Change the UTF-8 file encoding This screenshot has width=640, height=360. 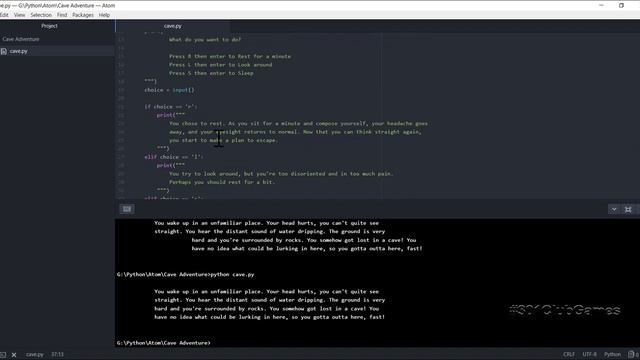click(x=589, y=354)
